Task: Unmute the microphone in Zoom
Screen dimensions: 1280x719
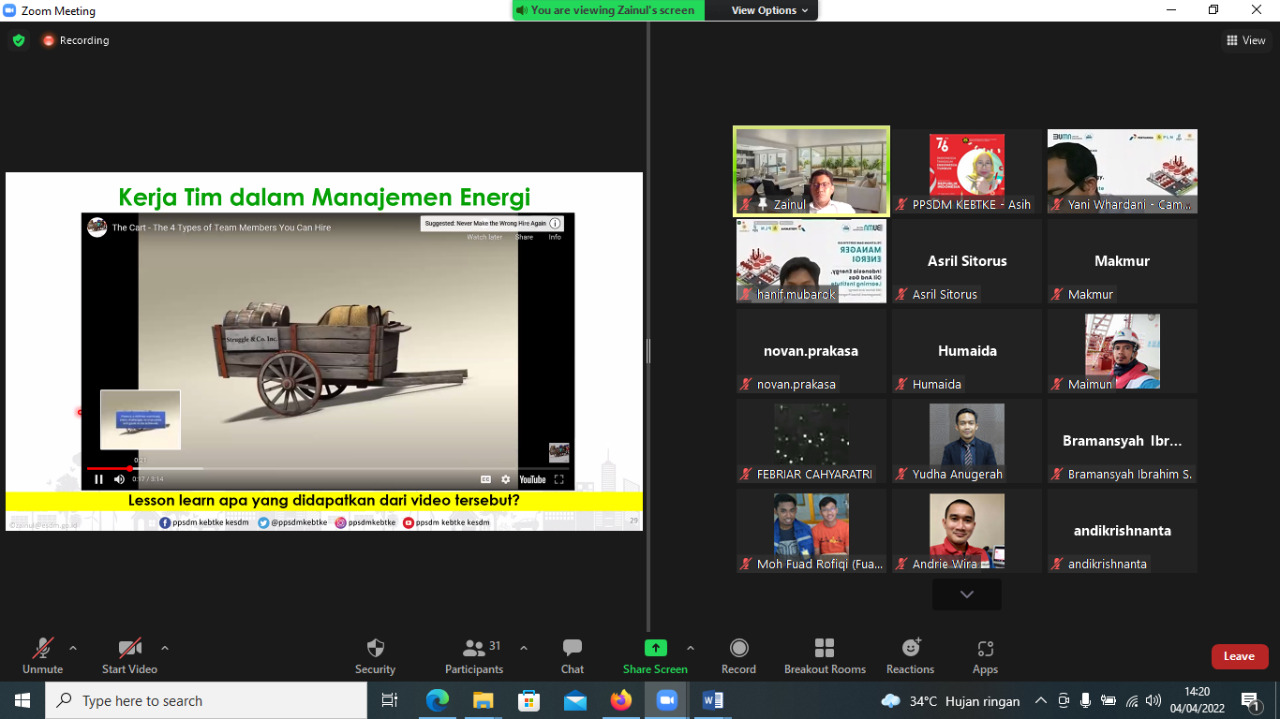Action: click(x=42, y=656)
